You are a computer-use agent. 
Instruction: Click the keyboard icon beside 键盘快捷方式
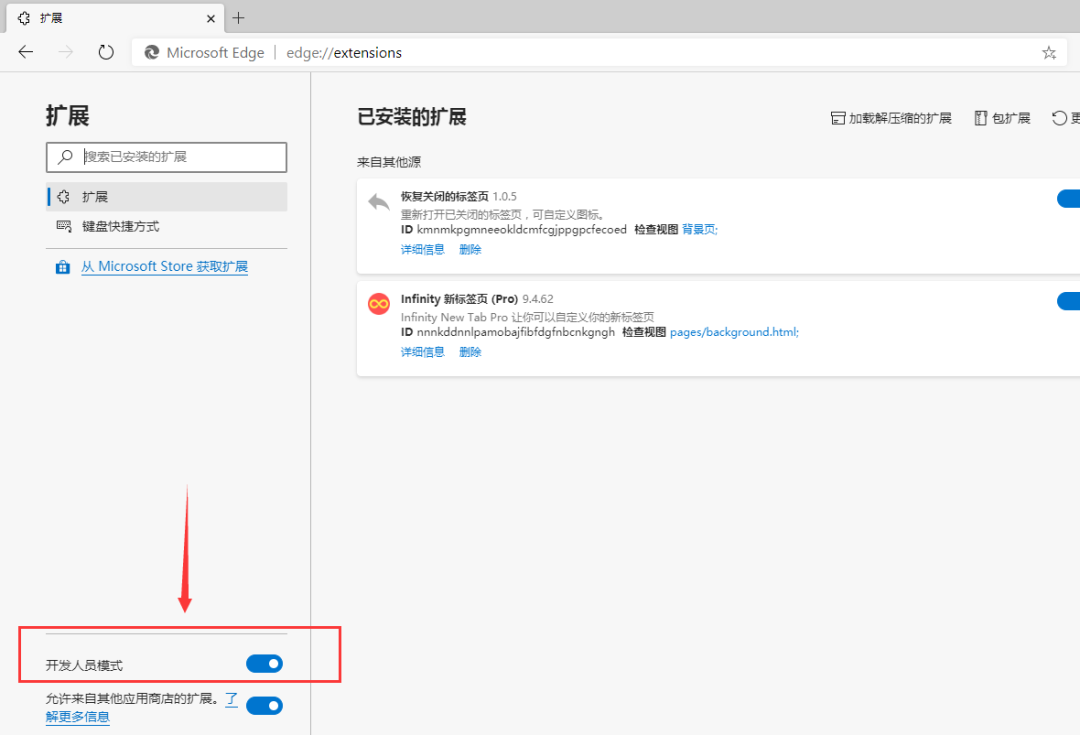tap(63, 226)
